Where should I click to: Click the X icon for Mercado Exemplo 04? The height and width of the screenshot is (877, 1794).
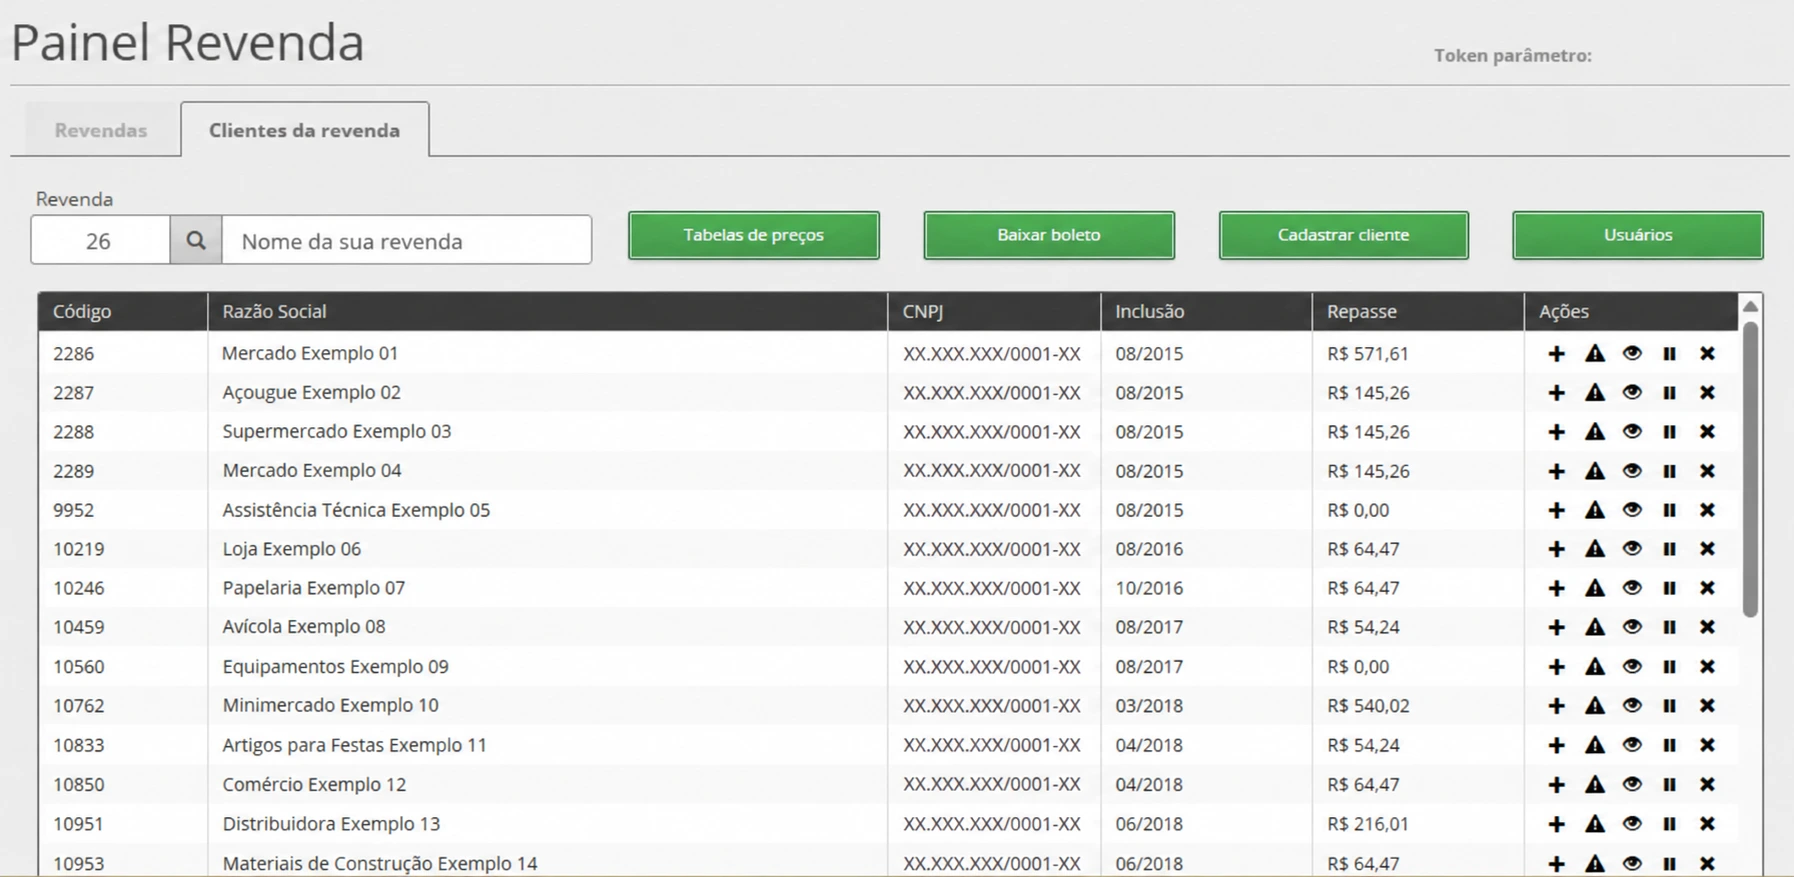point(1707,471)
